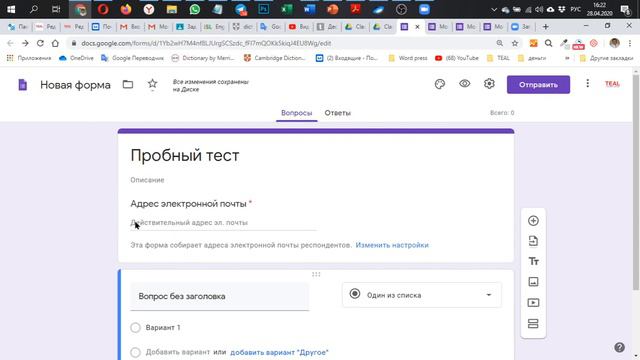Open Windows taskbar search
Viewport: 640px width, 360px height.
(x=34, y=9)
